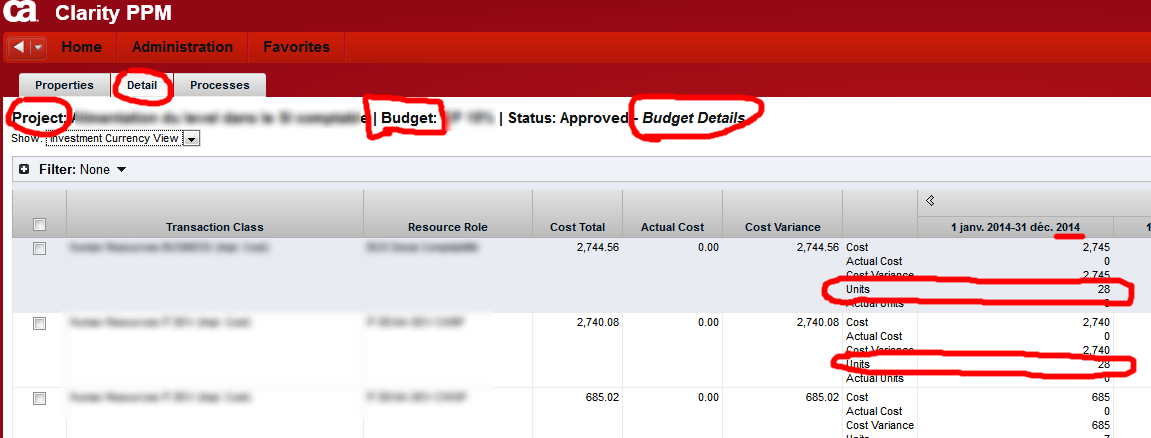Screen dimensions: 1151x438
Task: Click the previous time periods arrow icon
Action: [x=930, y=200]
